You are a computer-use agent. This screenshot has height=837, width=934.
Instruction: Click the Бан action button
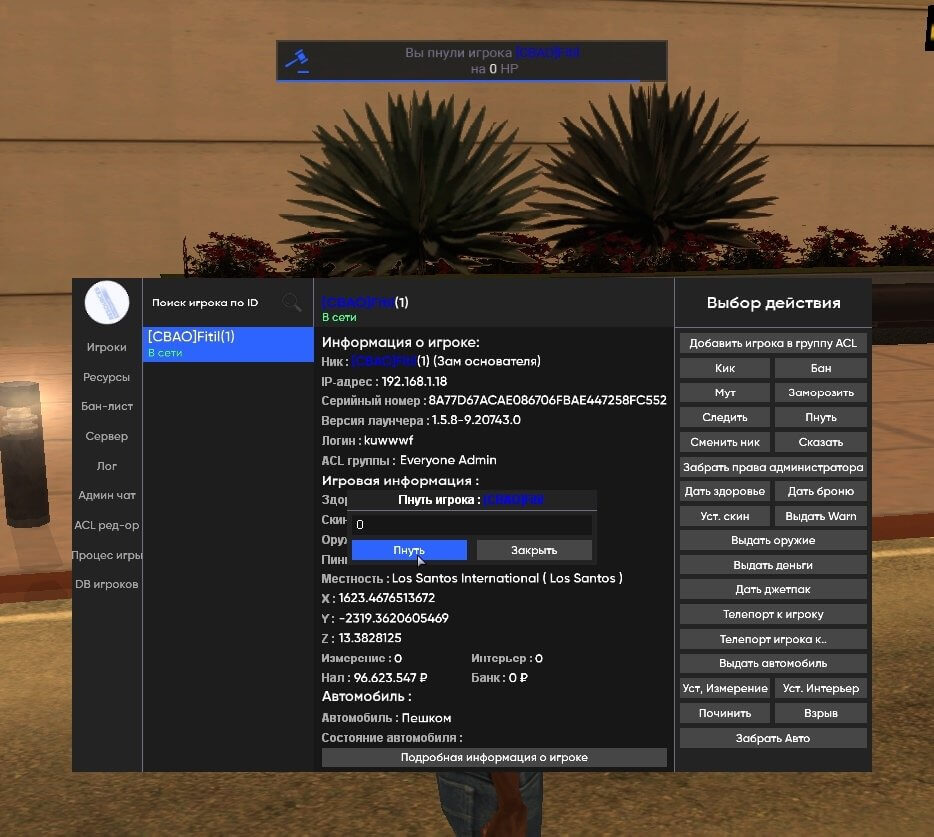tap(821, 368)
